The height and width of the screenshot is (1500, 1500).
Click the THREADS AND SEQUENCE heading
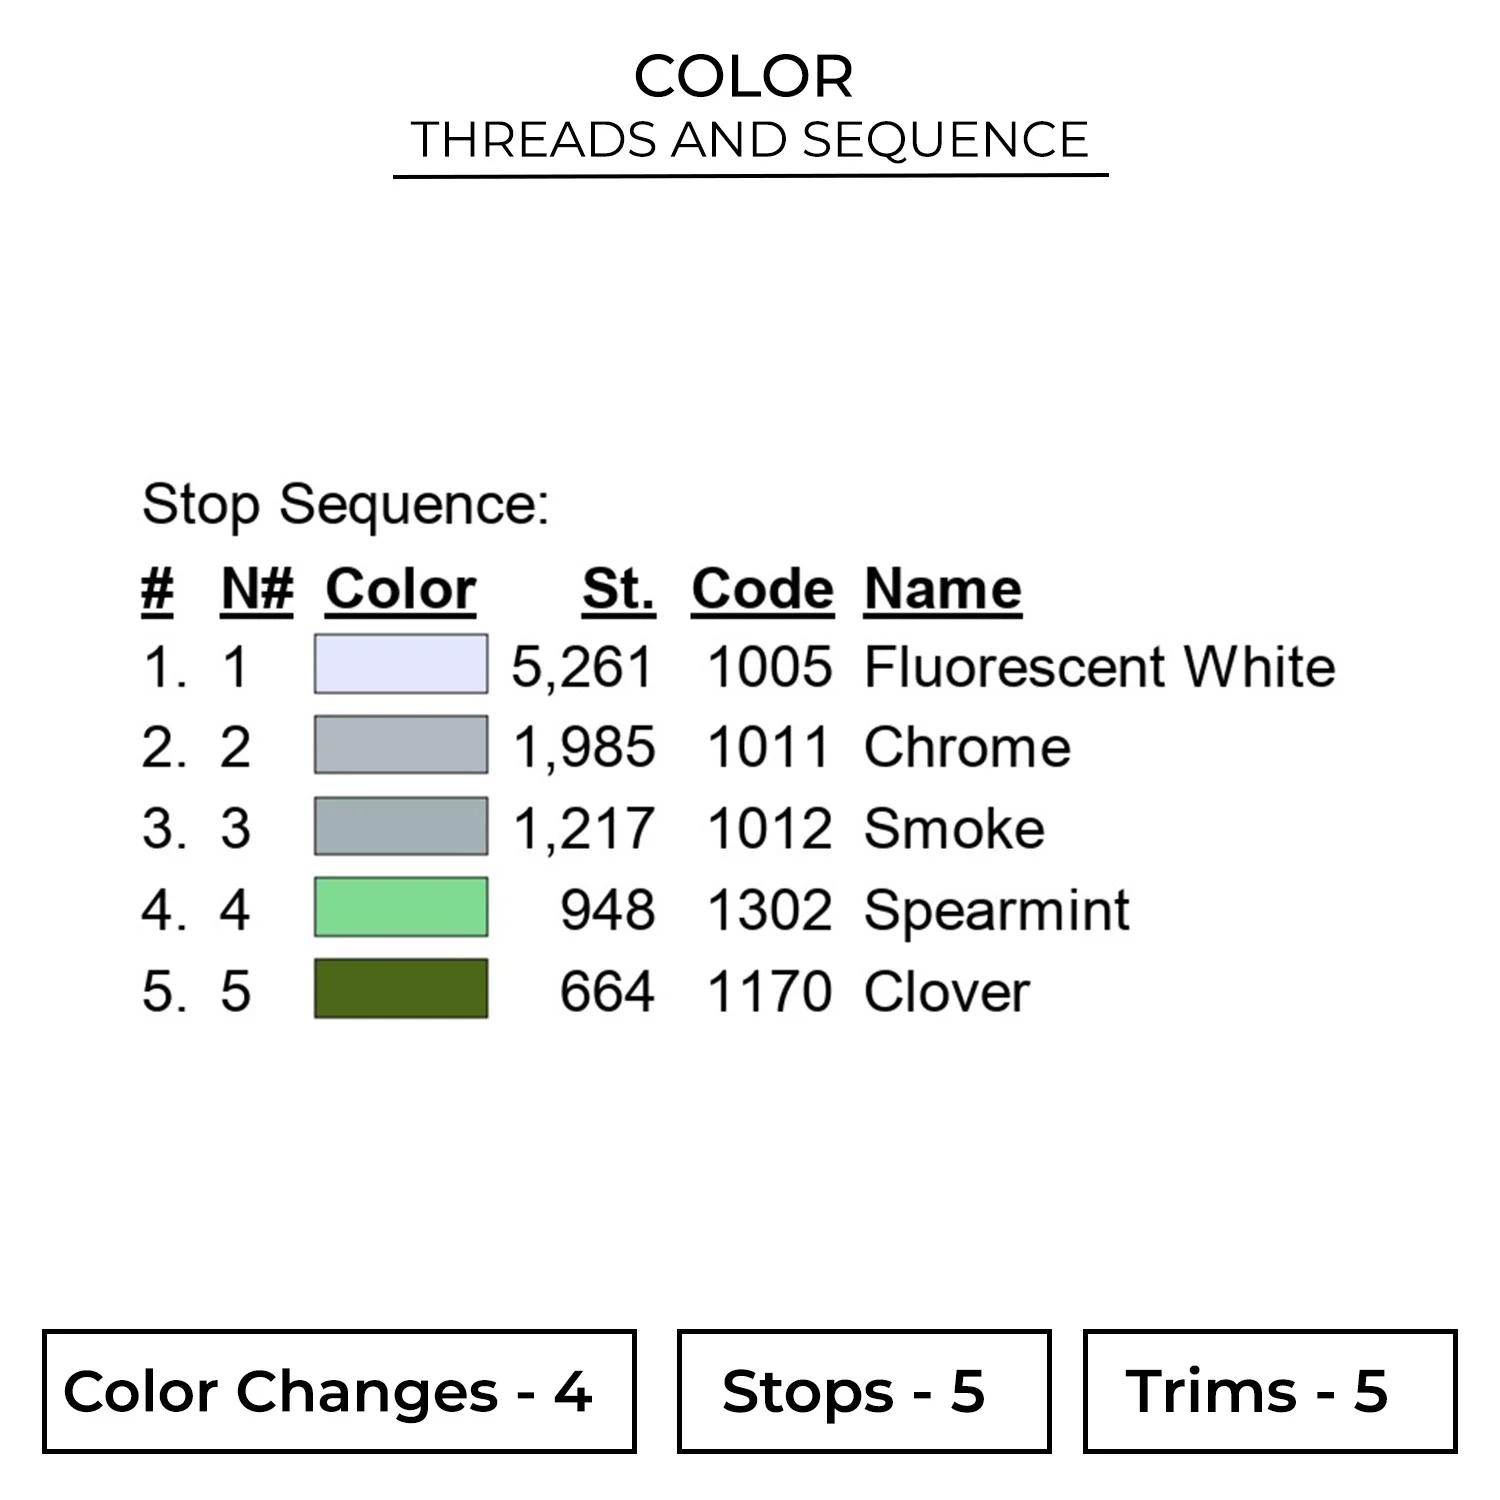pos(750,139)
